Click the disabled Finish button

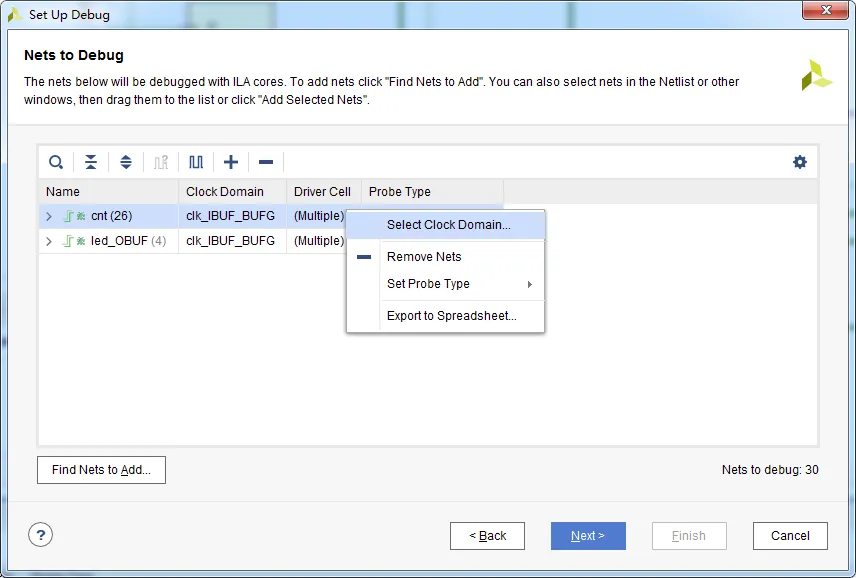coord(689,536)
